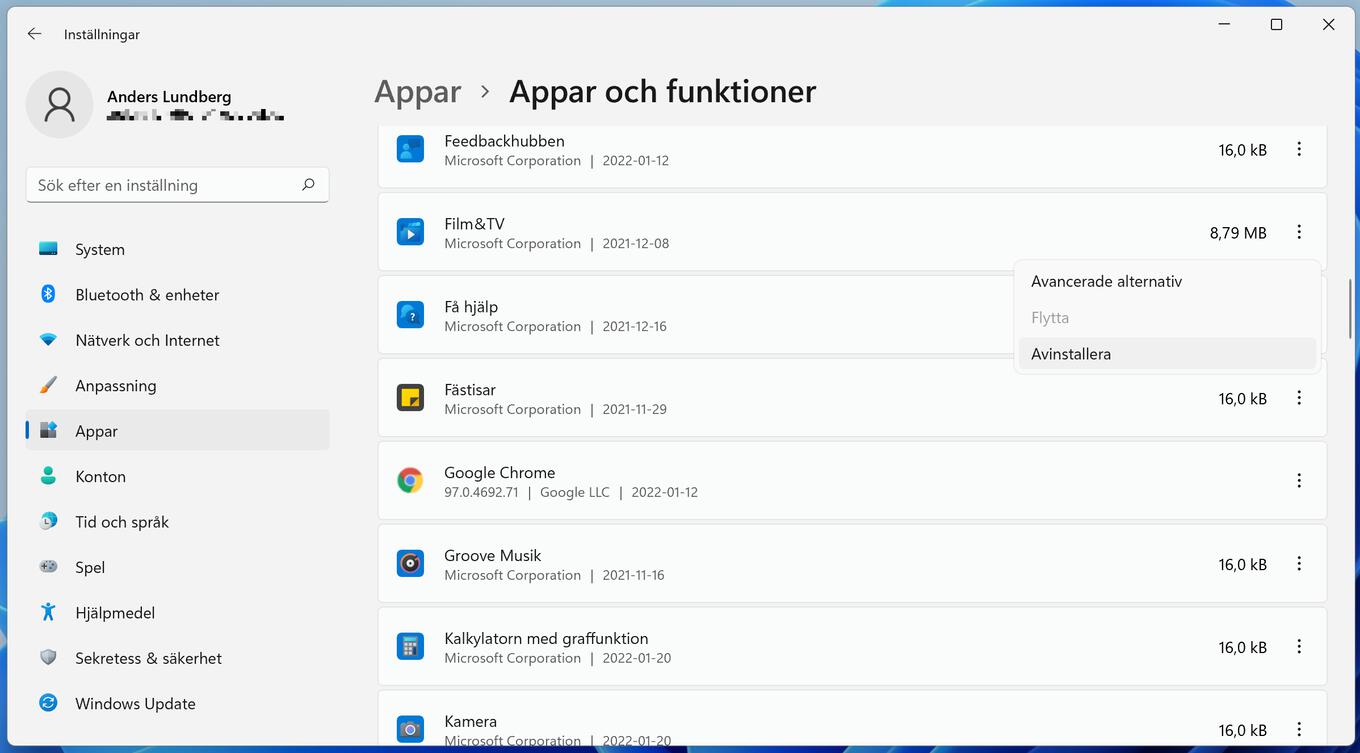Click Flytta in the context menu
Screen dimensions: 1360x753
[x=1167, y=318]
